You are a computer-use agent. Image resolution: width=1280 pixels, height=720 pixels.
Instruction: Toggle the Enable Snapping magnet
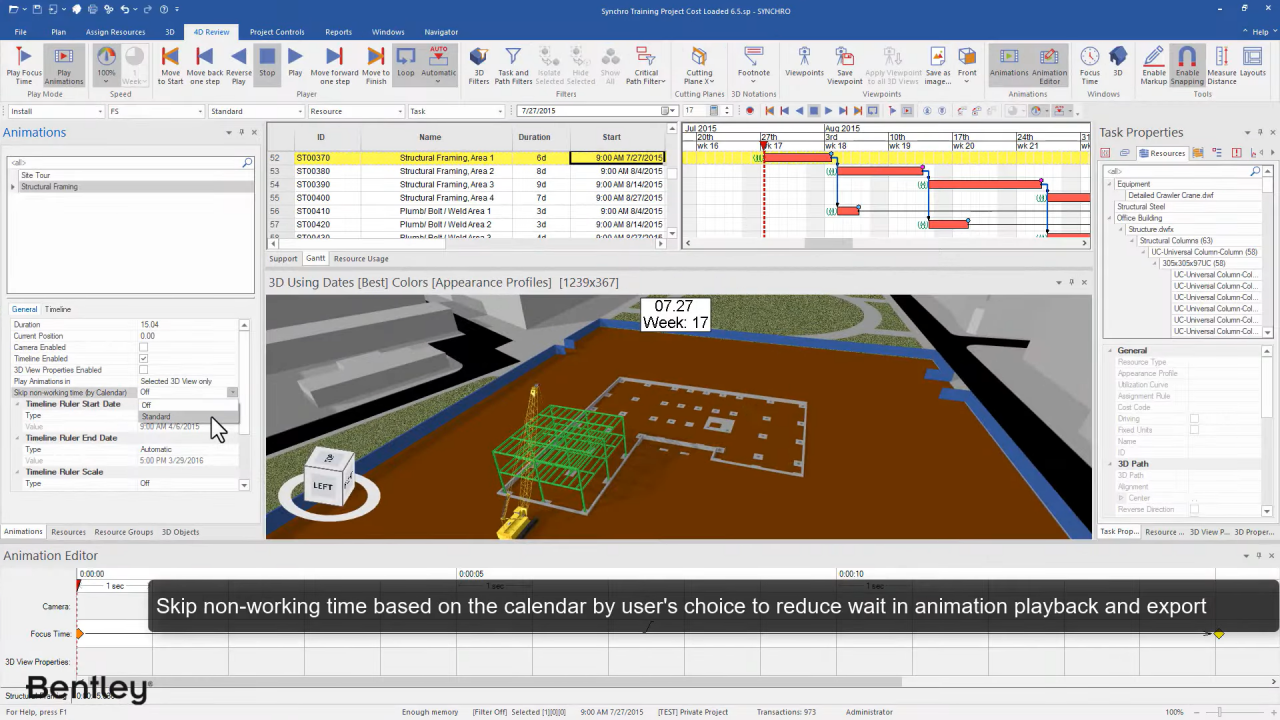tap(1187, 65)
